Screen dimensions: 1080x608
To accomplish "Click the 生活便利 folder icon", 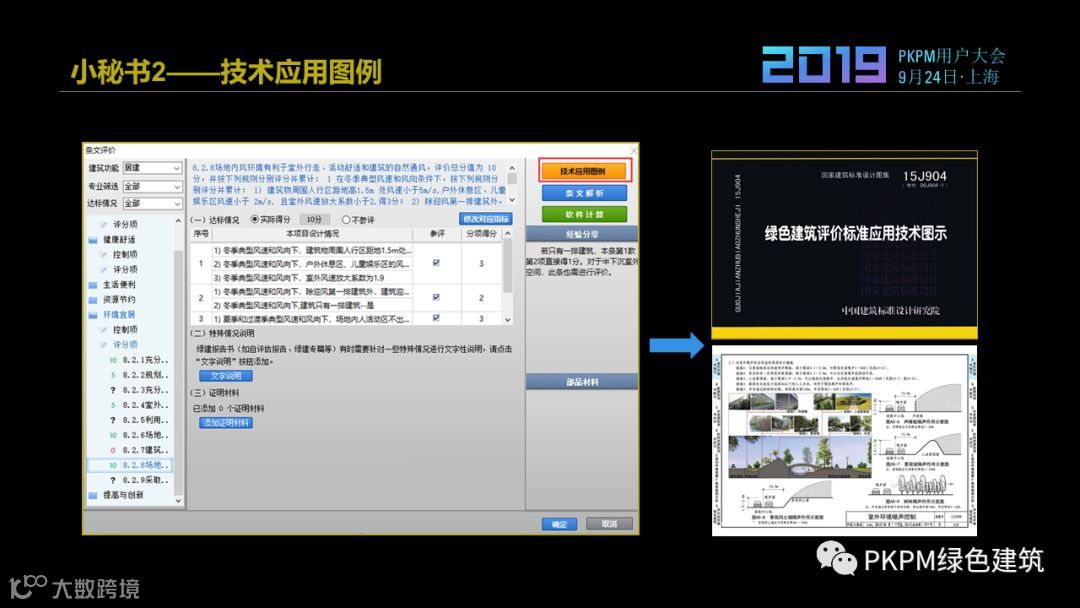I will (93, 284).
